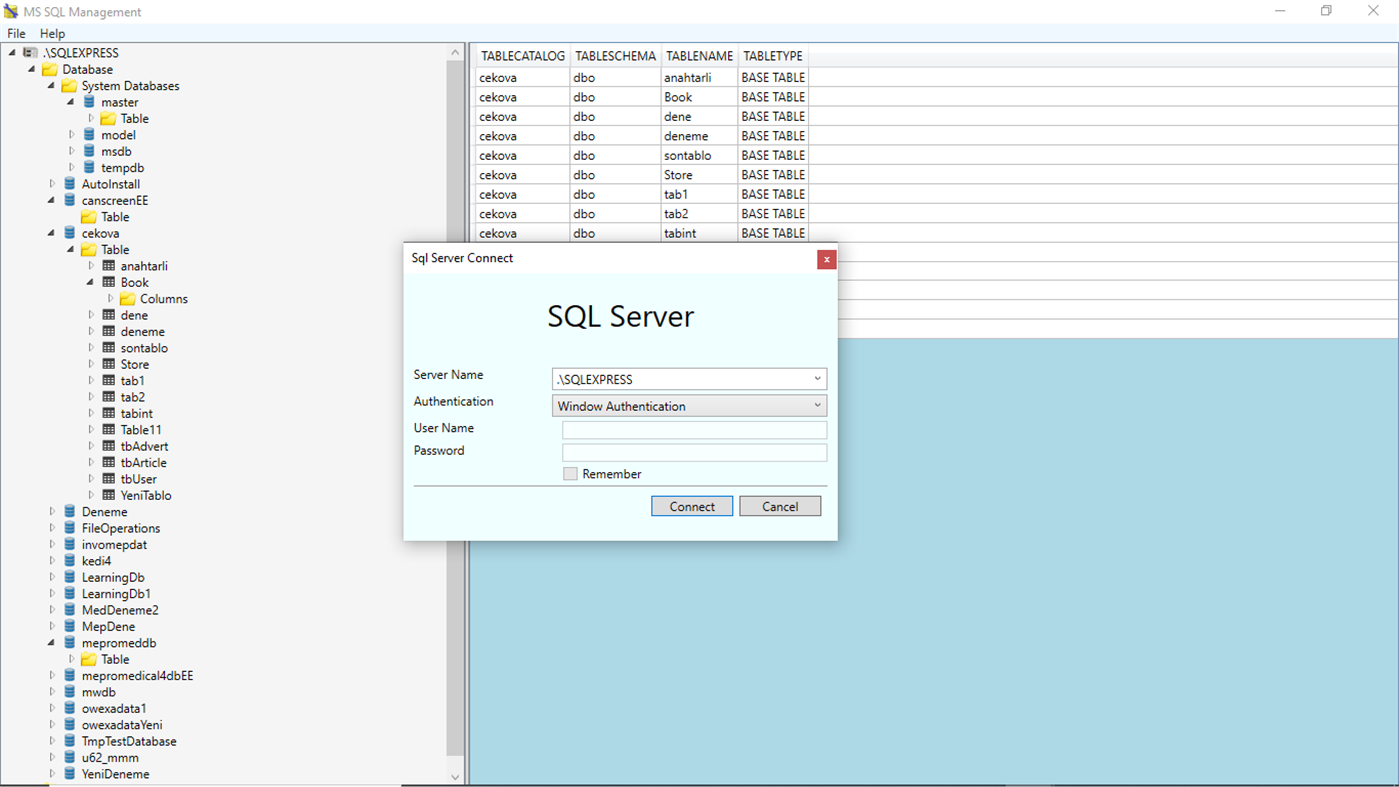Click BASE TABLE cell in sontablo row
This screenshot has width=1399, height=787.
pos(773,155)
